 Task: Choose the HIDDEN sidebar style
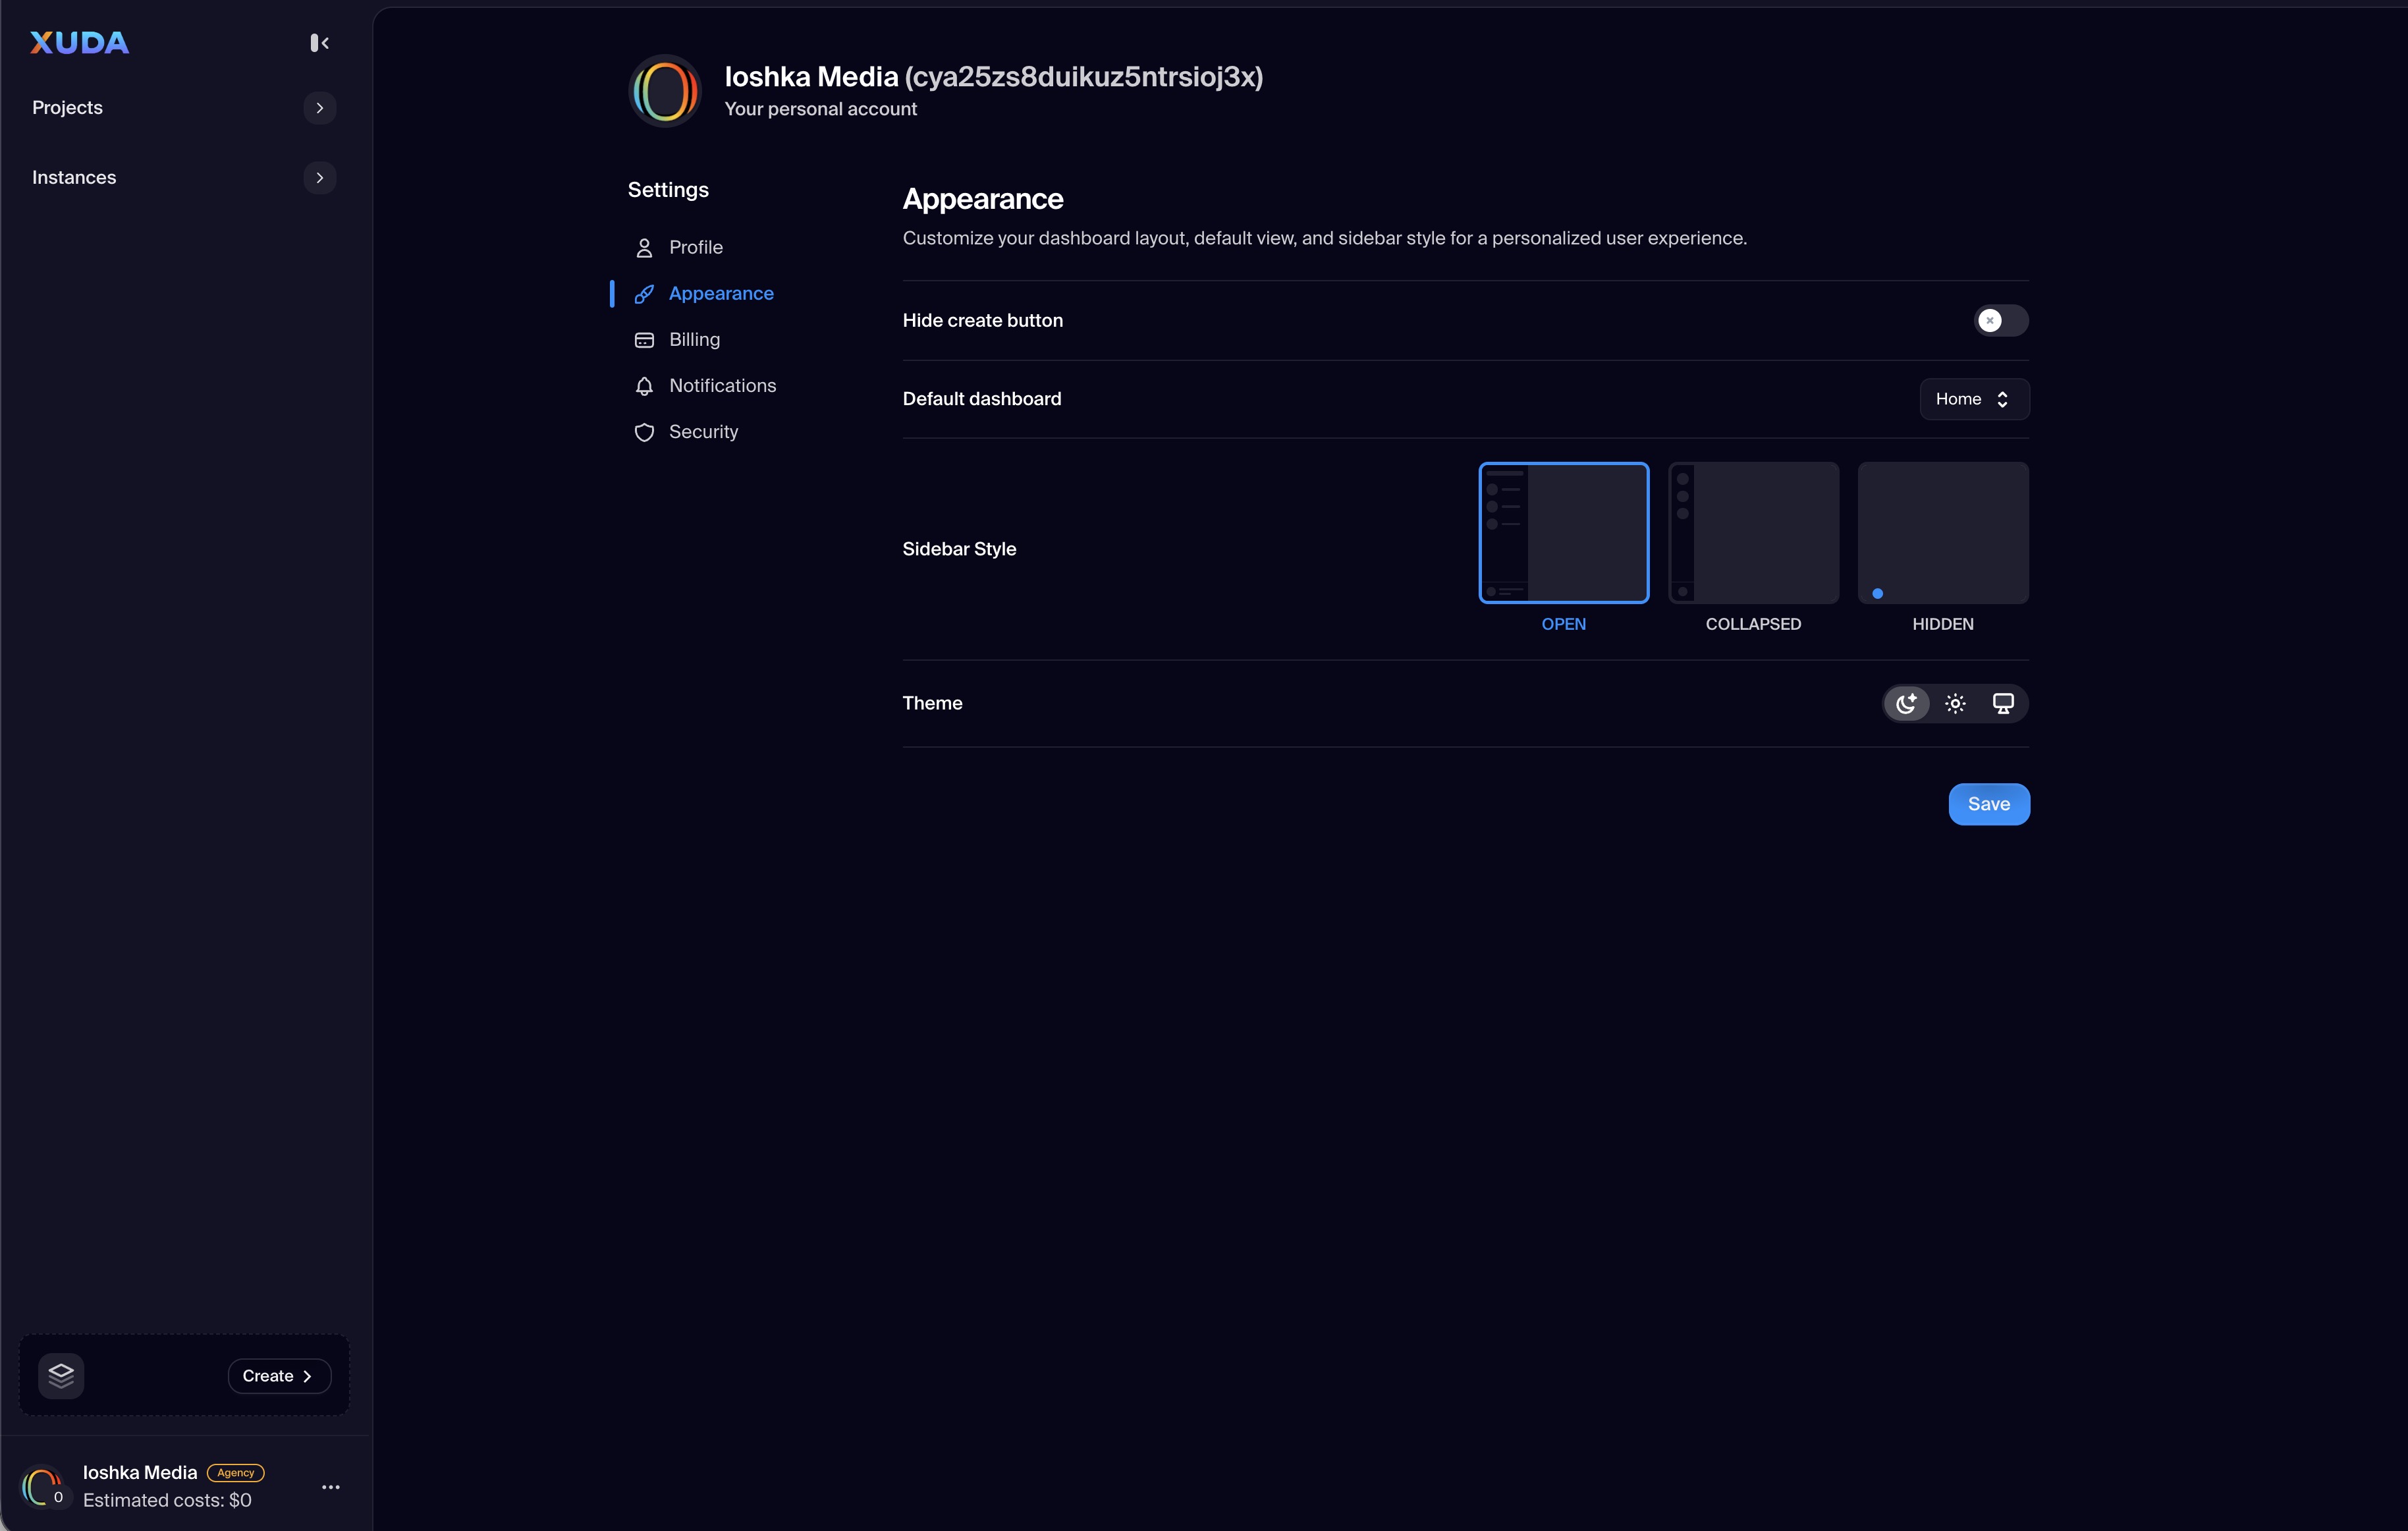click(1942, 533)
